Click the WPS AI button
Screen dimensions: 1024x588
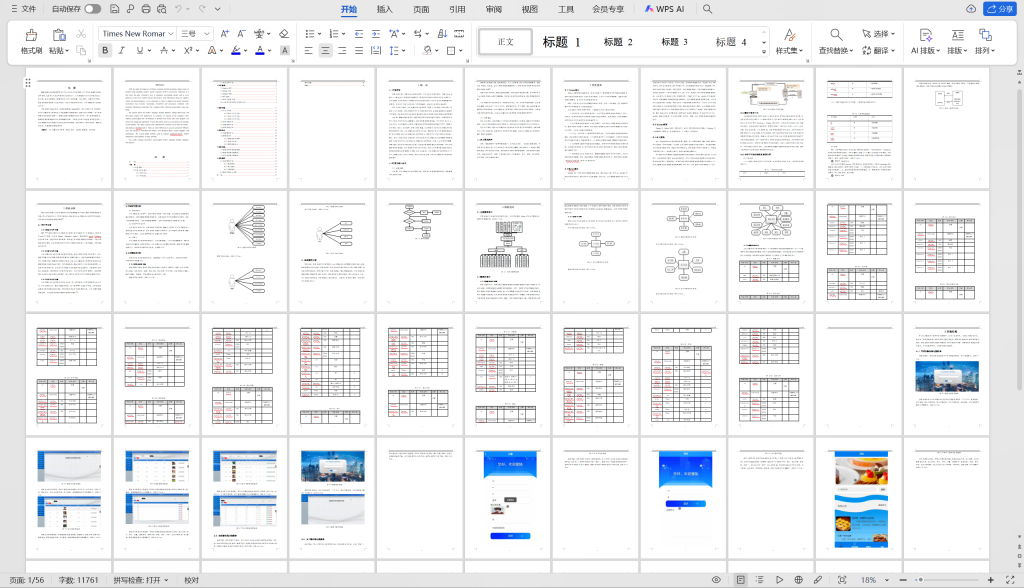point(664,9)
